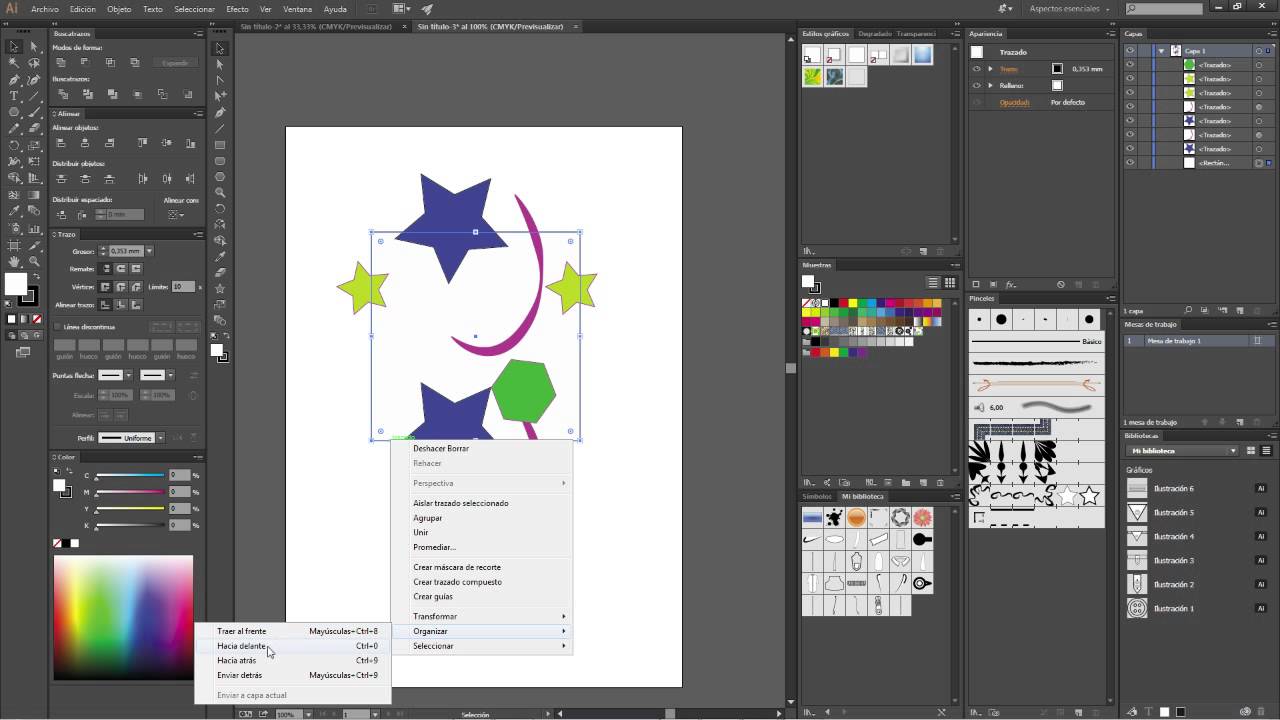Hide the green hexagon Trazado sublayer
Screen dimensions: 1280x720
(1130, 65)
